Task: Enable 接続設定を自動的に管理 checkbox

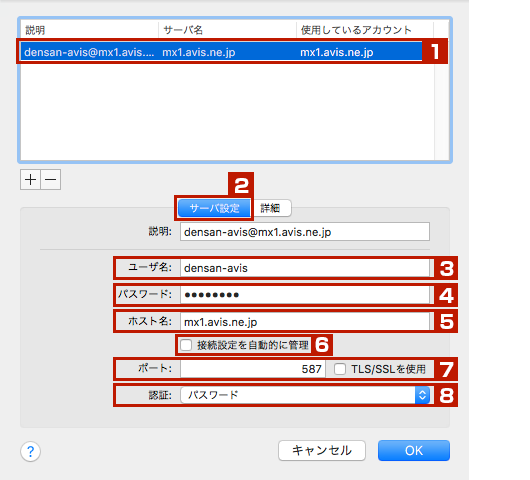Action: [x=186, y=345]
